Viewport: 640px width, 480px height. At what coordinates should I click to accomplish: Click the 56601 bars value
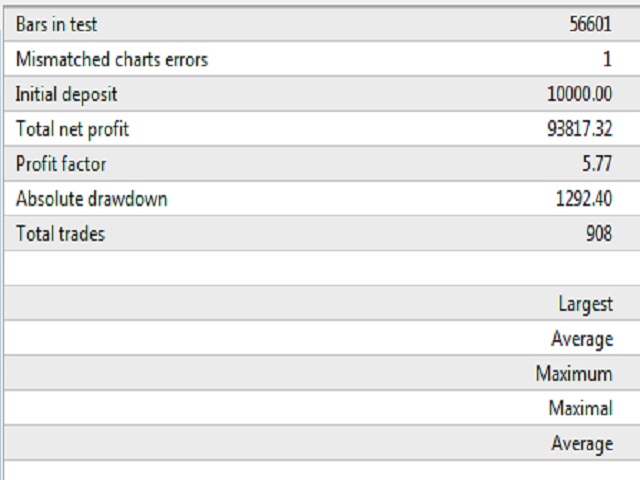click(591, 24)
